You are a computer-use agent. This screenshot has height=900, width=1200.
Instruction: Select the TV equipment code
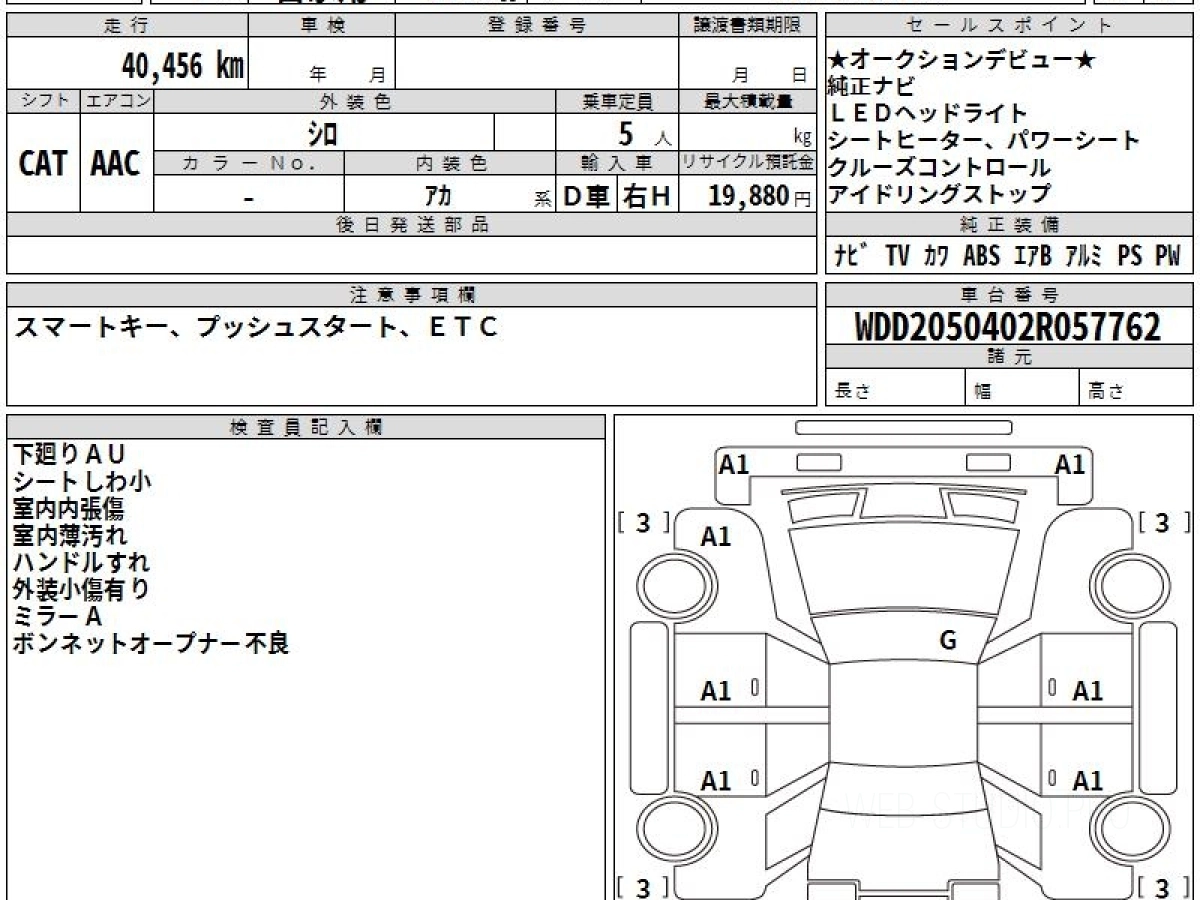point(898,256)
